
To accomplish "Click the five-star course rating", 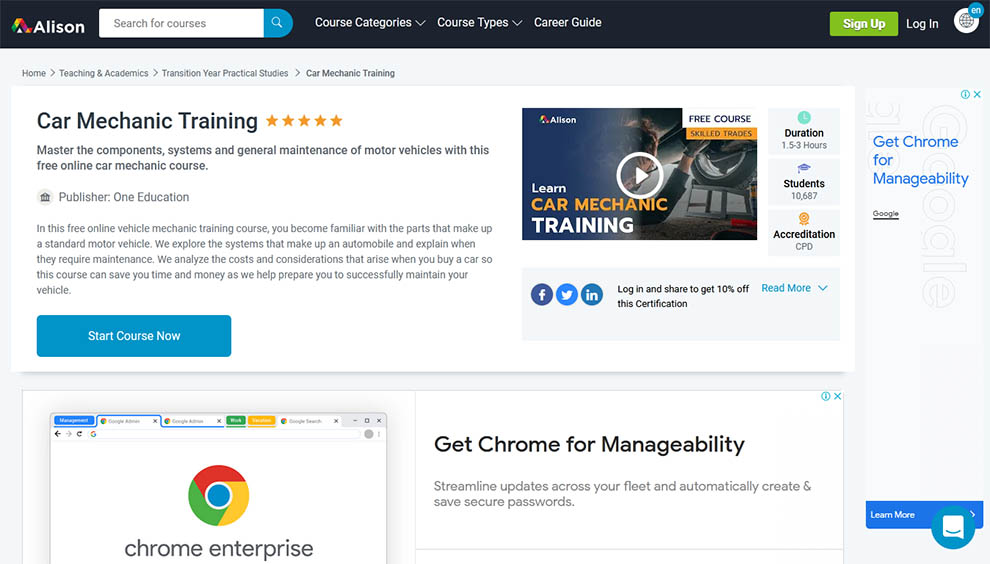I will pos(304,121).
